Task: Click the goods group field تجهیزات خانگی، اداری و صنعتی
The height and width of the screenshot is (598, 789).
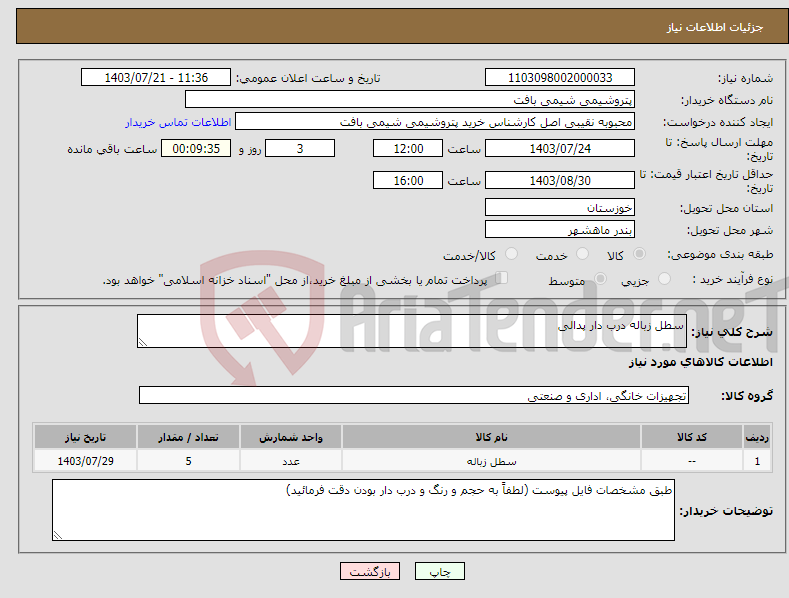Action: click(x=414, y=396)
